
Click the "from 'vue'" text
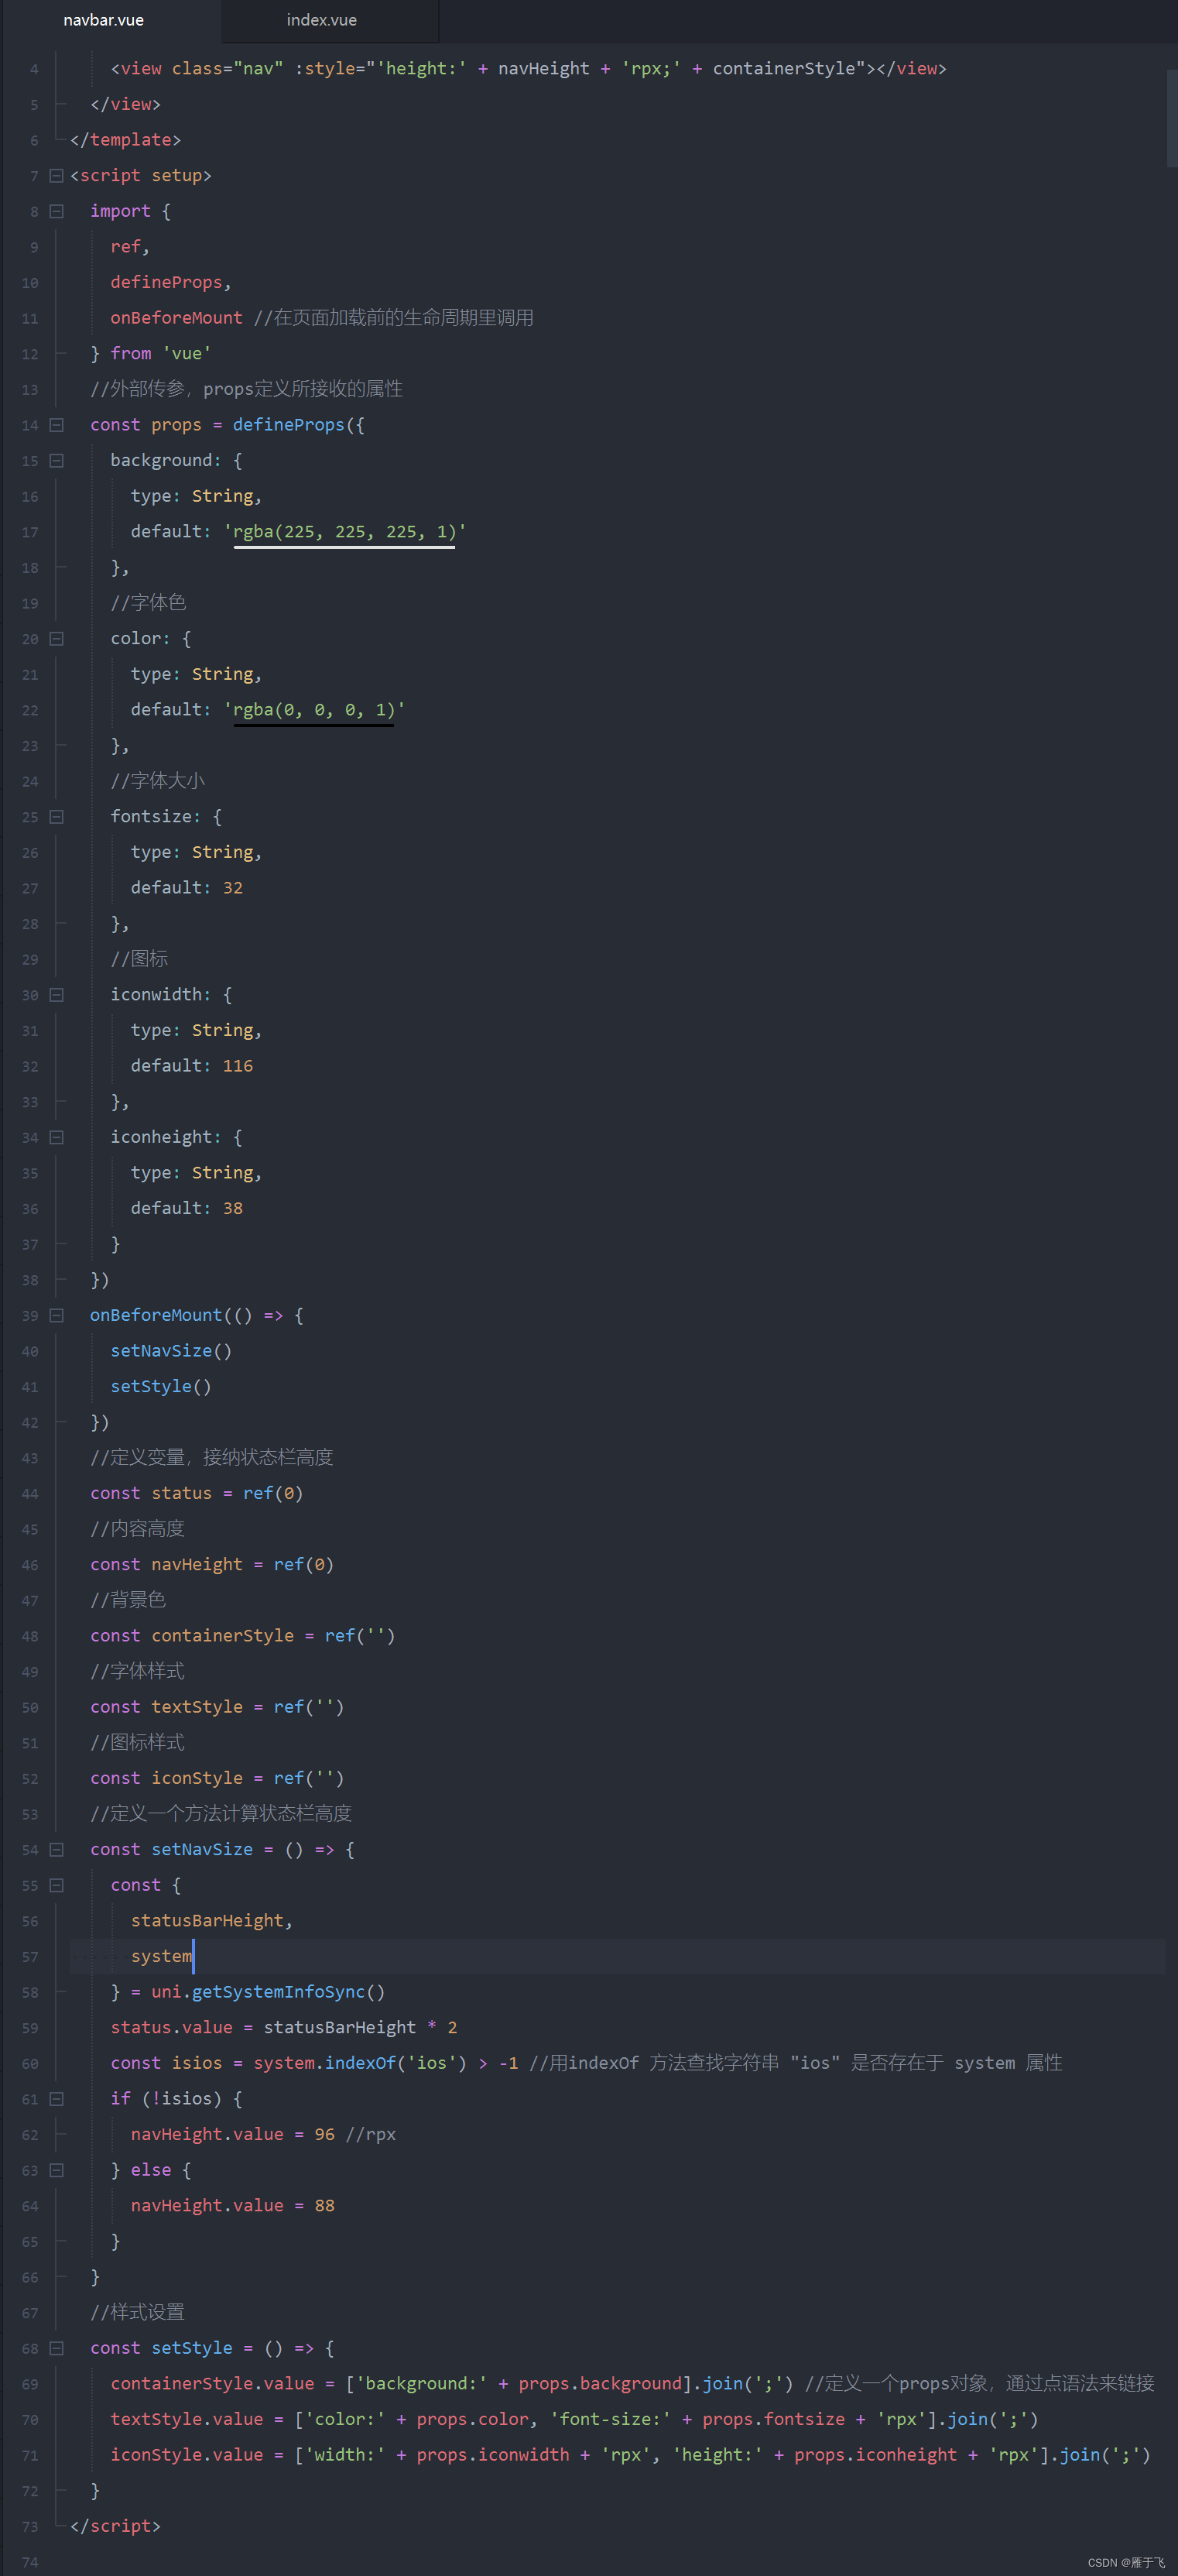click(160, 354)
